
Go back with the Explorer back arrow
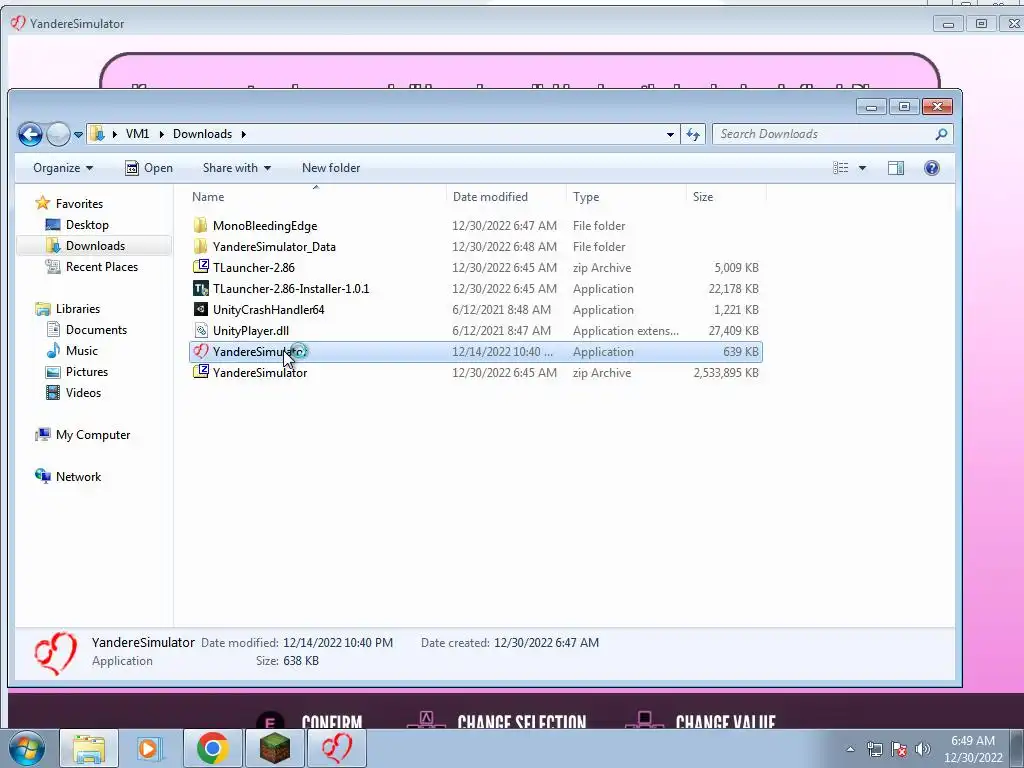point(30,135)
